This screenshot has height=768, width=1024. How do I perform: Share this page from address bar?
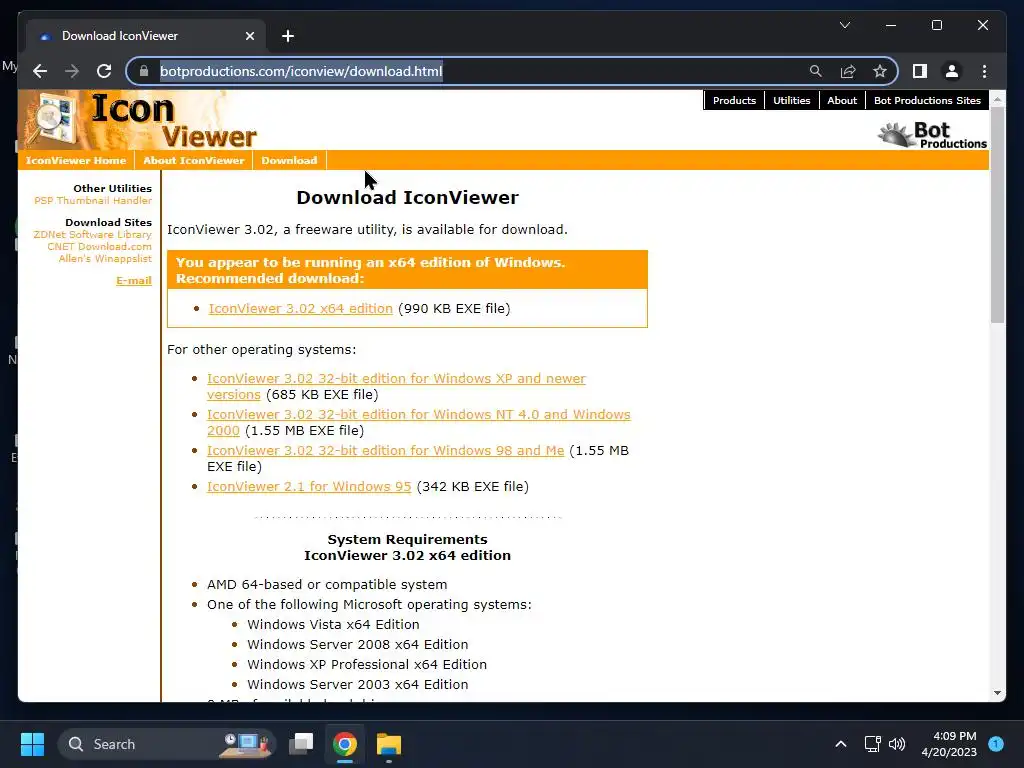(848, 71)
